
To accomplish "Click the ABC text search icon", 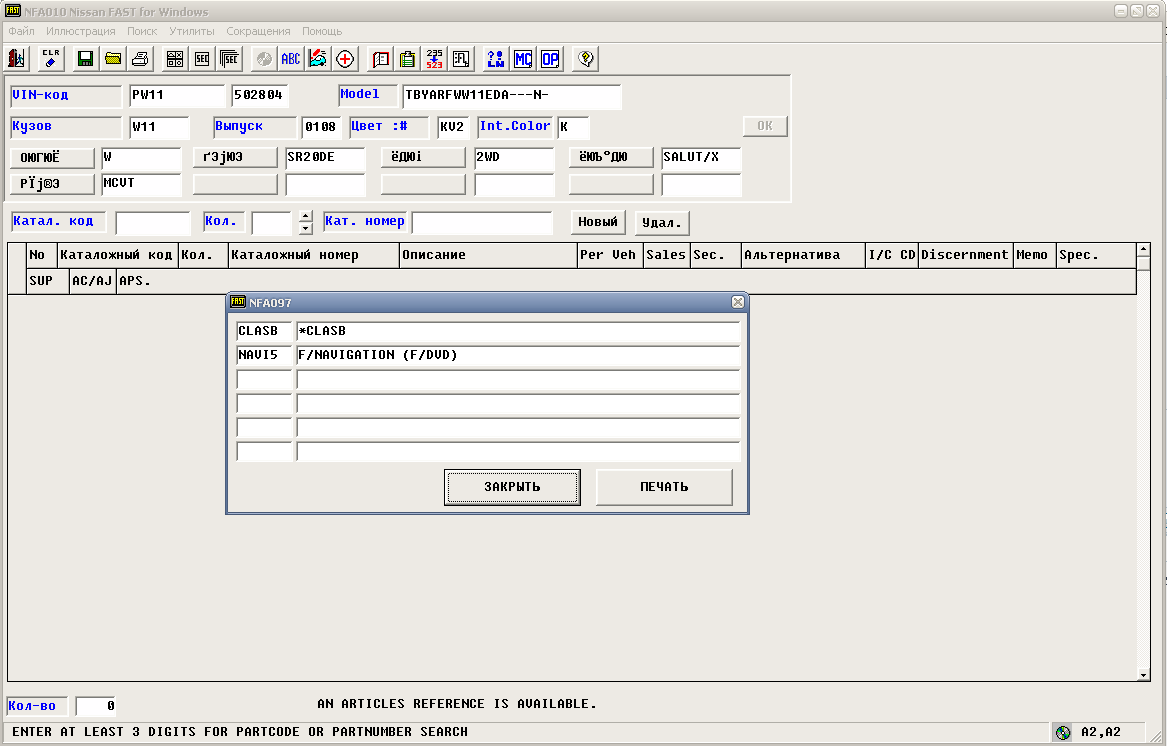I will (x=290, y=59).
